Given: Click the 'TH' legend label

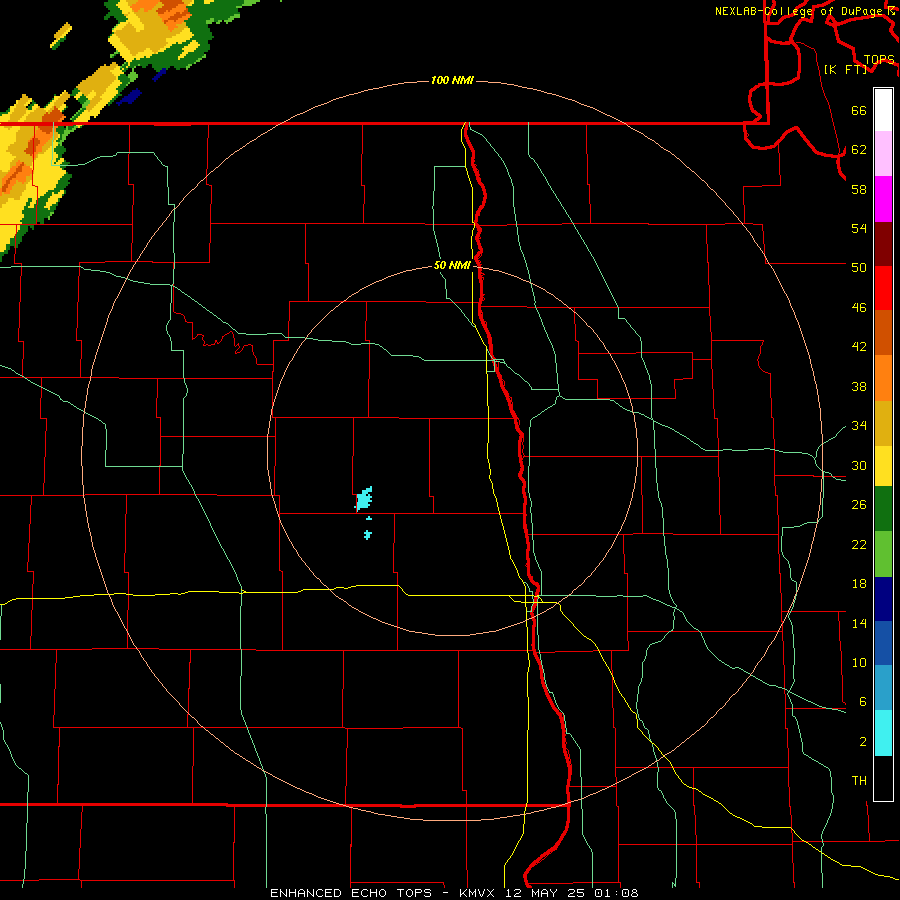Looking at the screenshot, I should [859, 781].
